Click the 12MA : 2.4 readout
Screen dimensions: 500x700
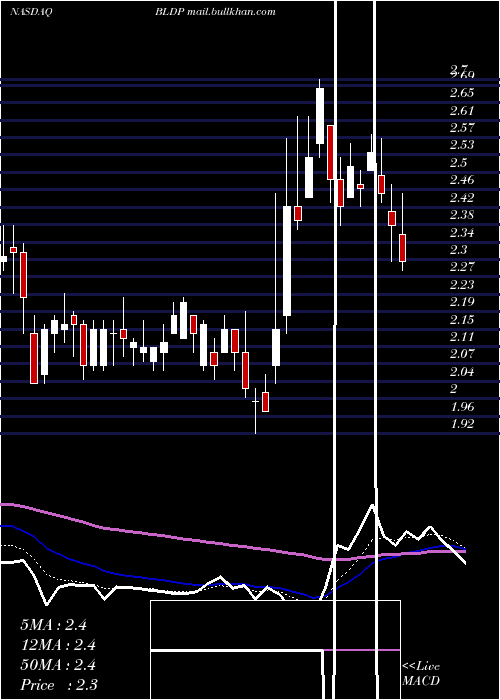pyautogui.click(x=58, y=645)
